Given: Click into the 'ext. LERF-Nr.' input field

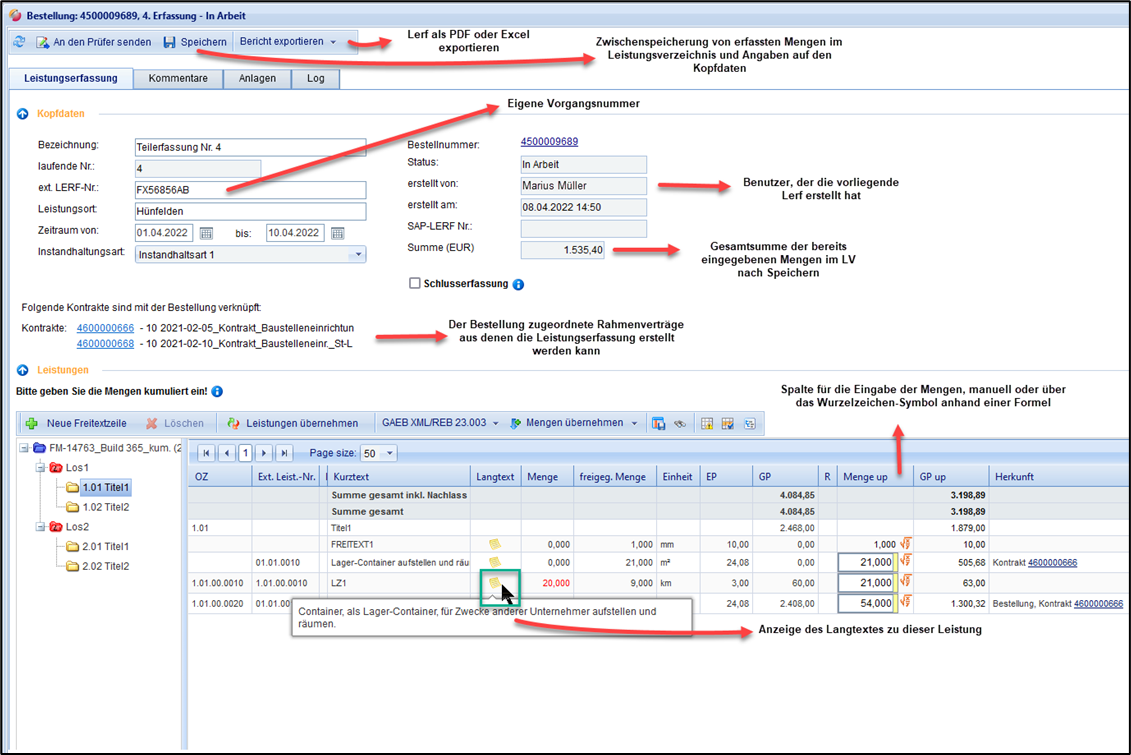Looking at the screenshot, I should pyautogui.click(x=250, y=190).
